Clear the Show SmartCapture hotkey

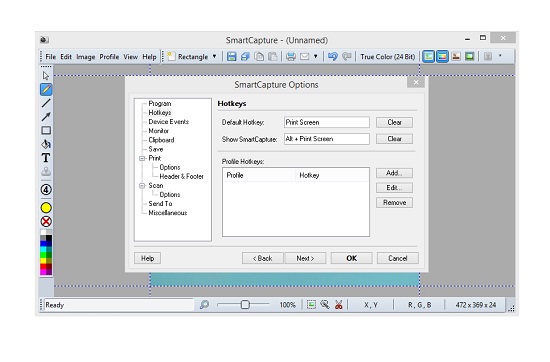(394, 139)
